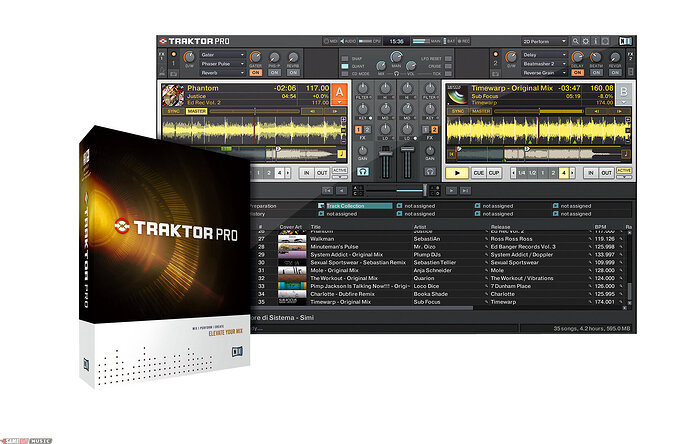The width and height of the screenshot is (690, 444).
Task: Sort by Artist column header
Action: pos(420,227)
